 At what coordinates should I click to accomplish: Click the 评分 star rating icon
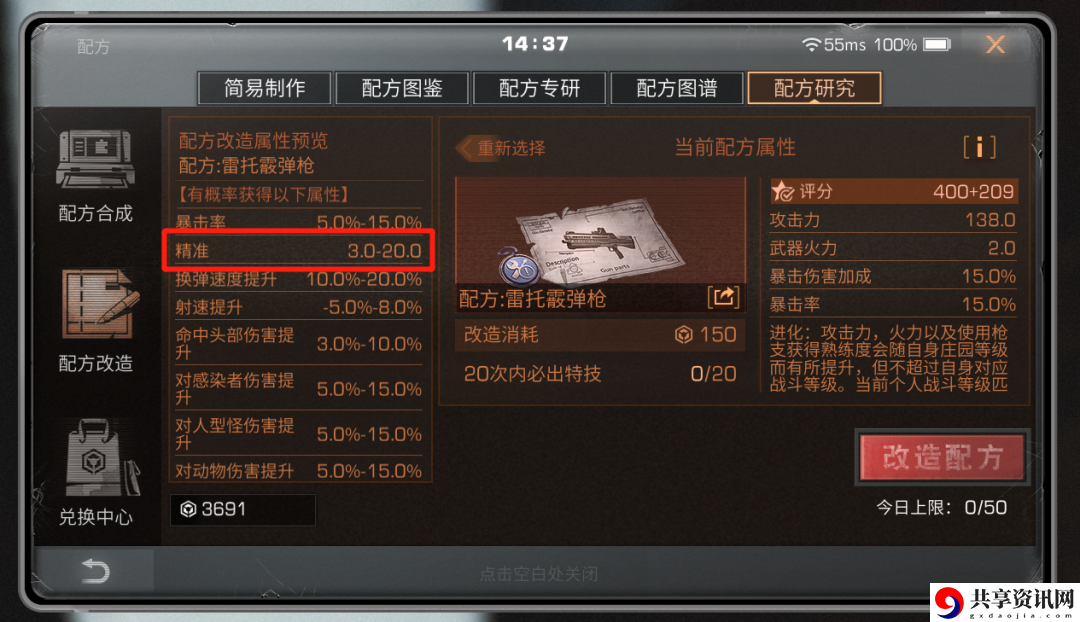click(x=782, y=191)
